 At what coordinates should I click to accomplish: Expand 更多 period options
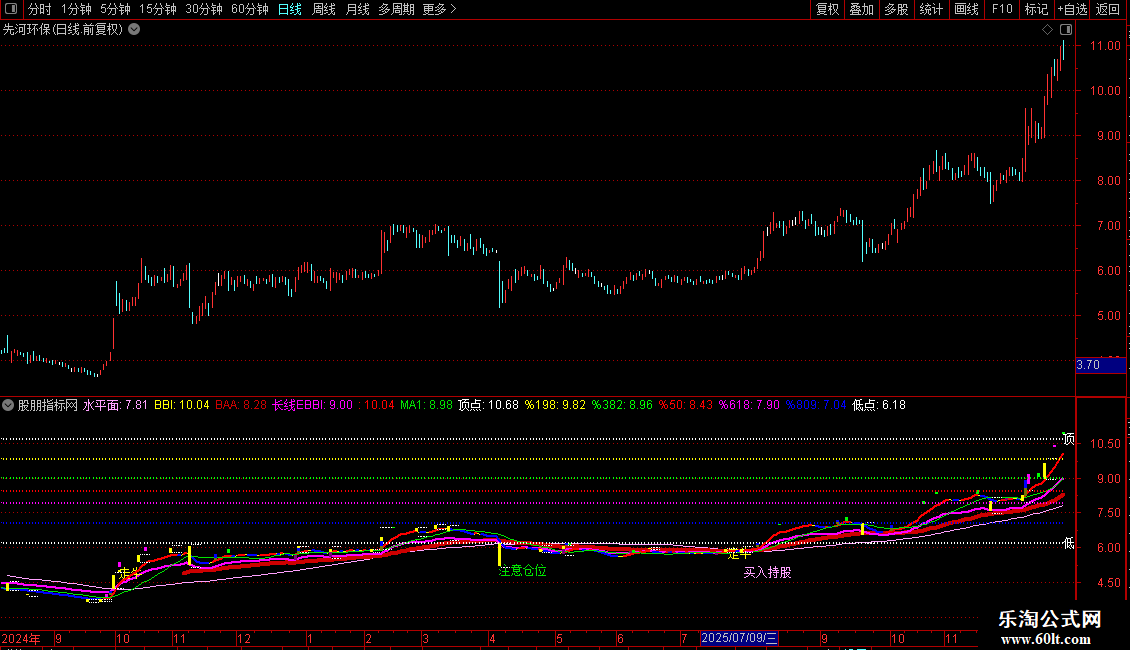point(439,9)
